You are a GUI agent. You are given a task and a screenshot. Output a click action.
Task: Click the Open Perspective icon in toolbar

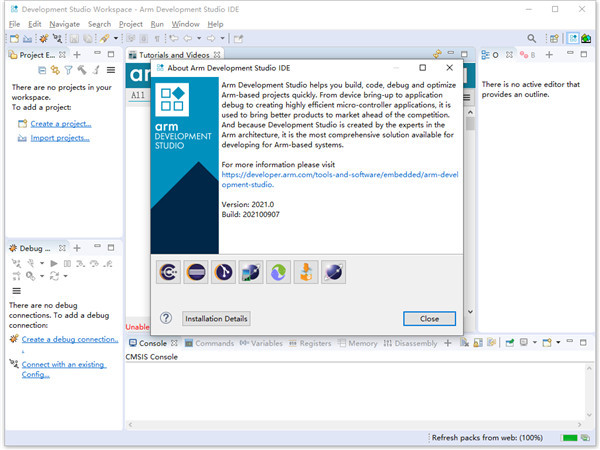(x=554, y=38)
